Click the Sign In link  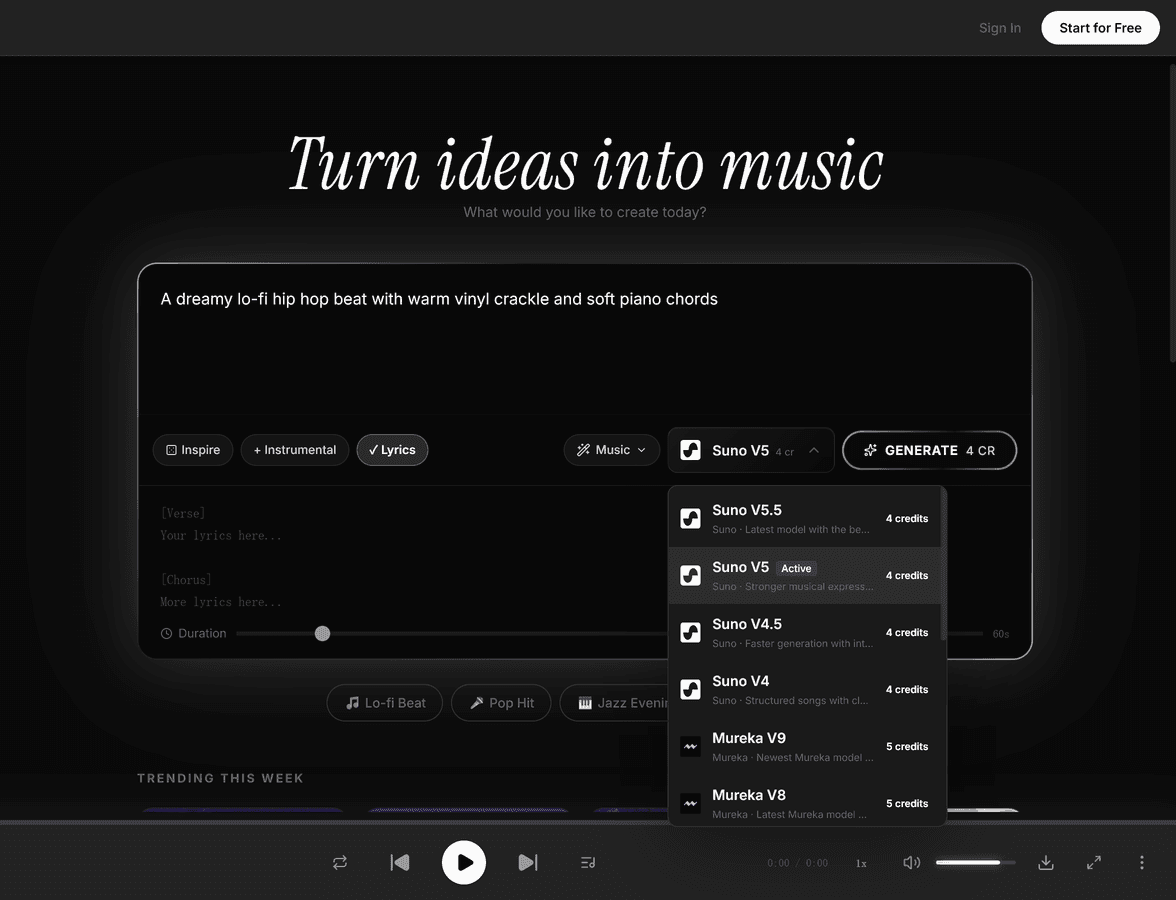point(1000,28)
